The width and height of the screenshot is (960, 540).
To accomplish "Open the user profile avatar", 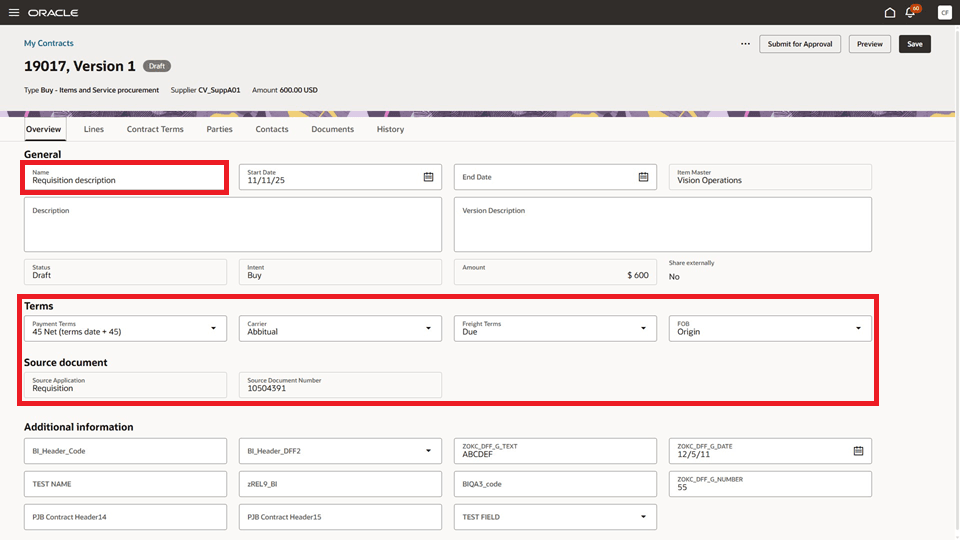I will tap(944, 12).
